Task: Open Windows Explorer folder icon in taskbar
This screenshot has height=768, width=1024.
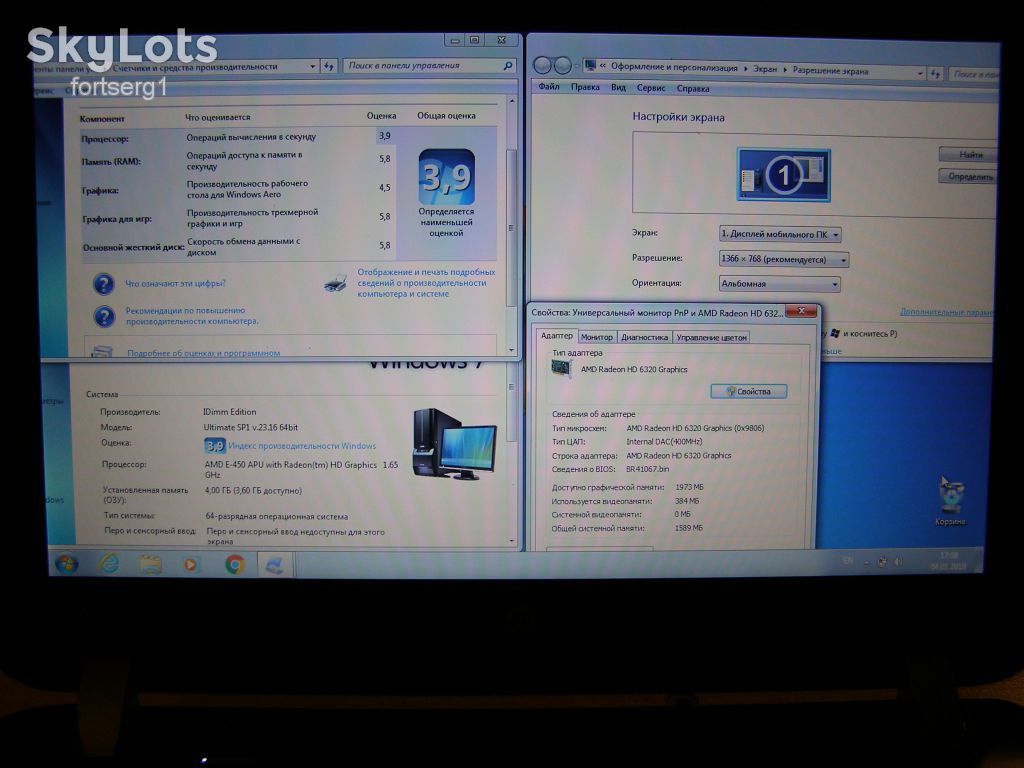Action: point(150,564)
